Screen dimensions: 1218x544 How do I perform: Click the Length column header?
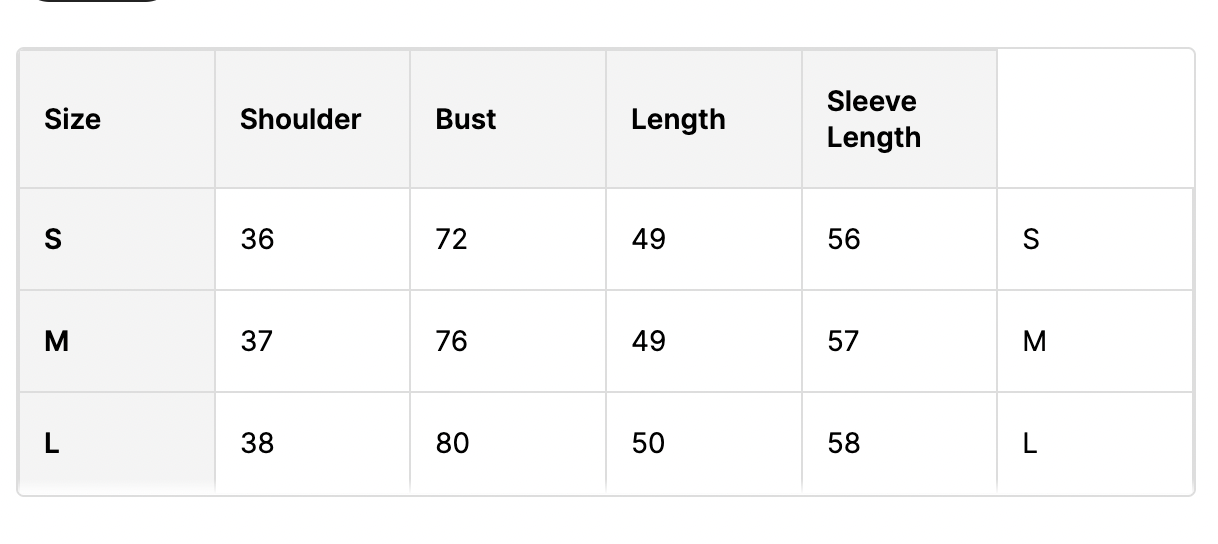[678, 120]
